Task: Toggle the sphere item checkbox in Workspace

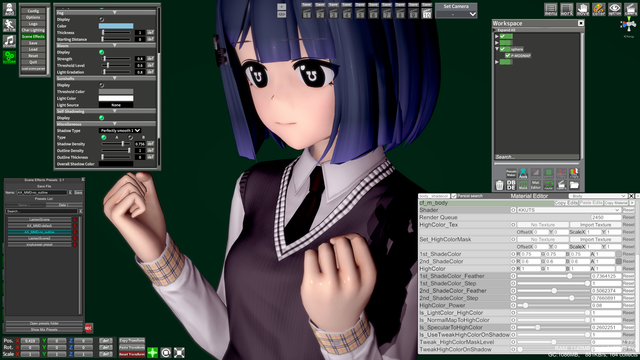Action: click(x=503, y=49)
